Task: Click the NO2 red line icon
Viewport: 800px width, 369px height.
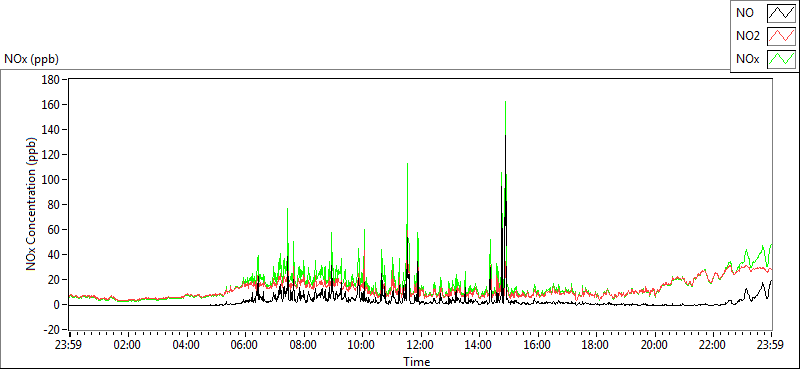Action: [x=782, y=36]
